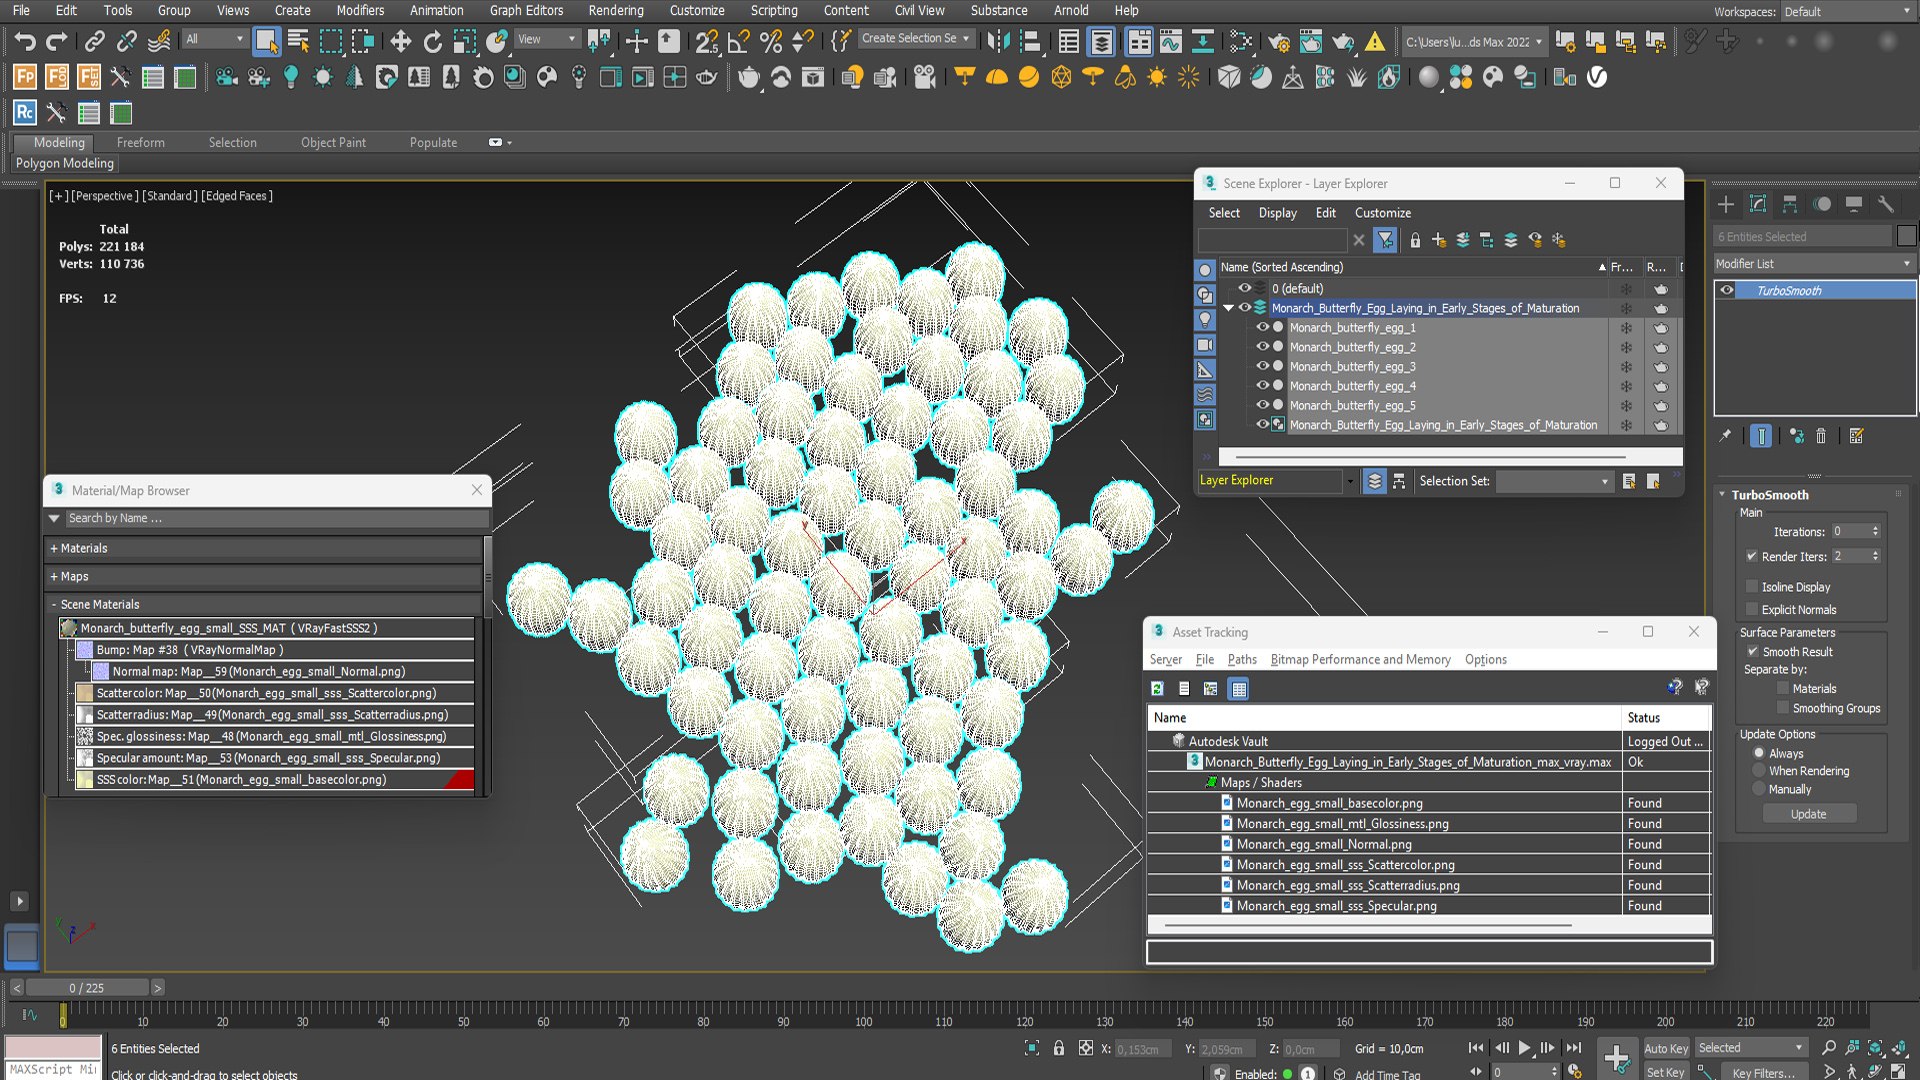Click the Material Browser Search by Name field
Image resolution: width=1920 pixels, height=1080 pixels.
pos(277,518)
